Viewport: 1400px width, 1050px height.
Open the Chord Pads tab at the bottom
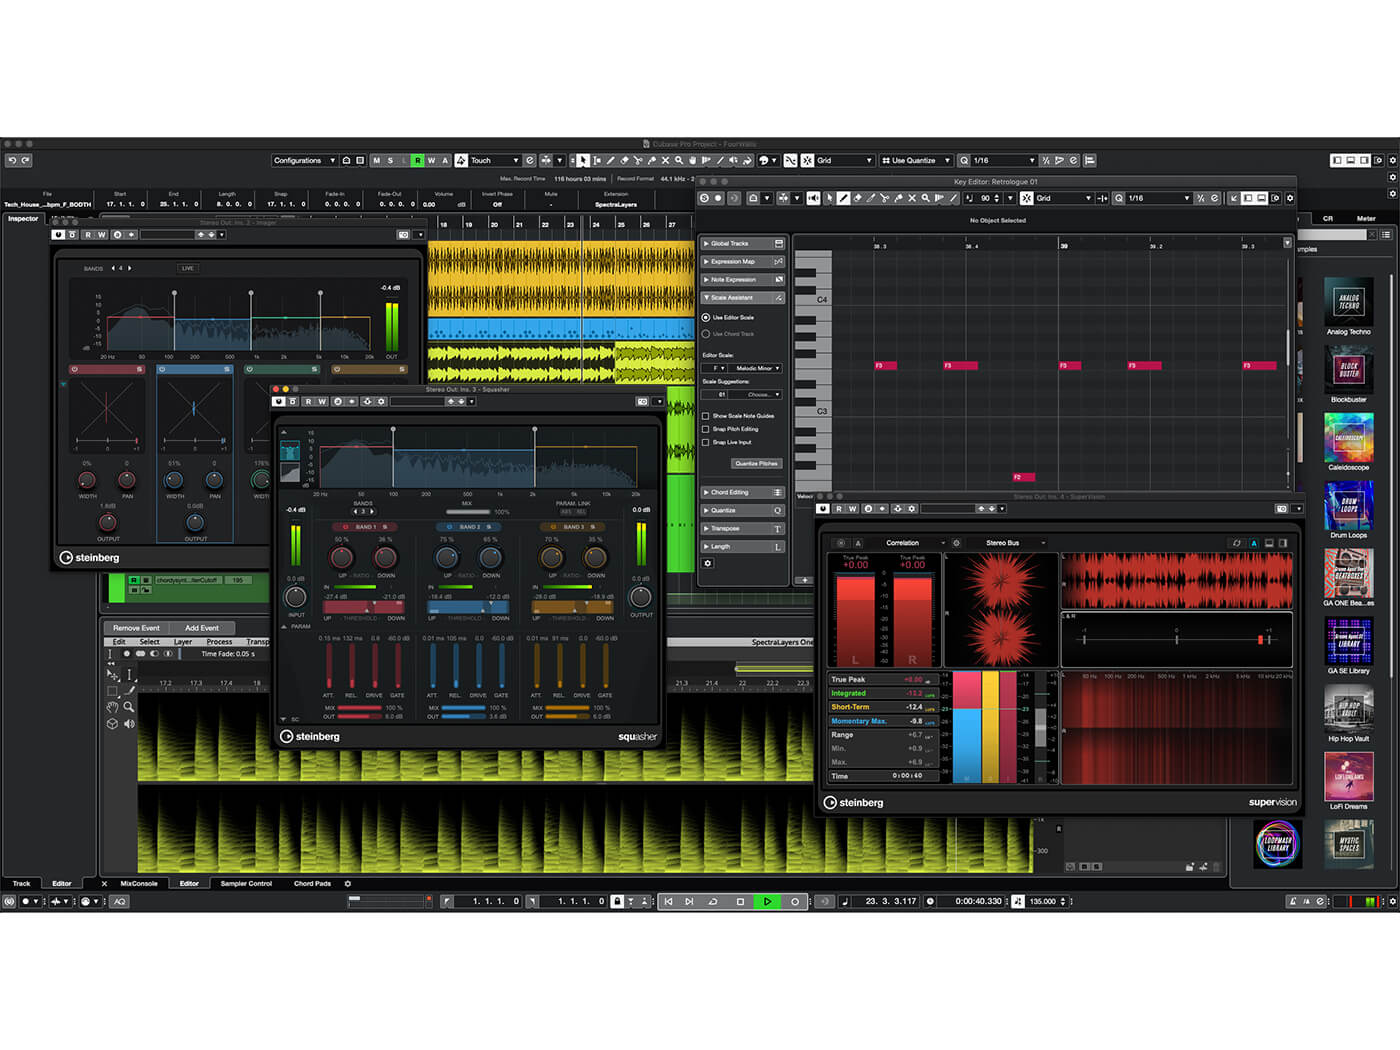(x=313, y=884)
